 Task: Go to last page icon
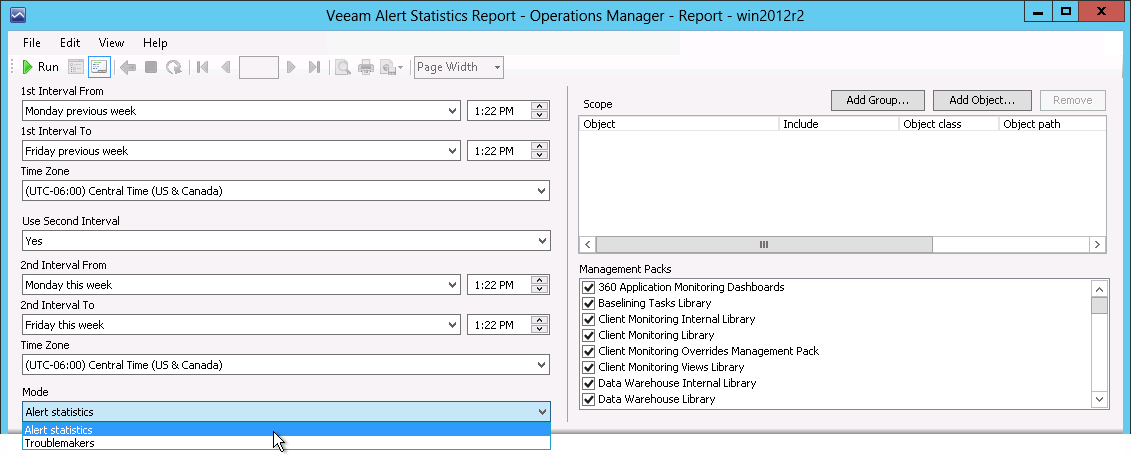point(314,67)
